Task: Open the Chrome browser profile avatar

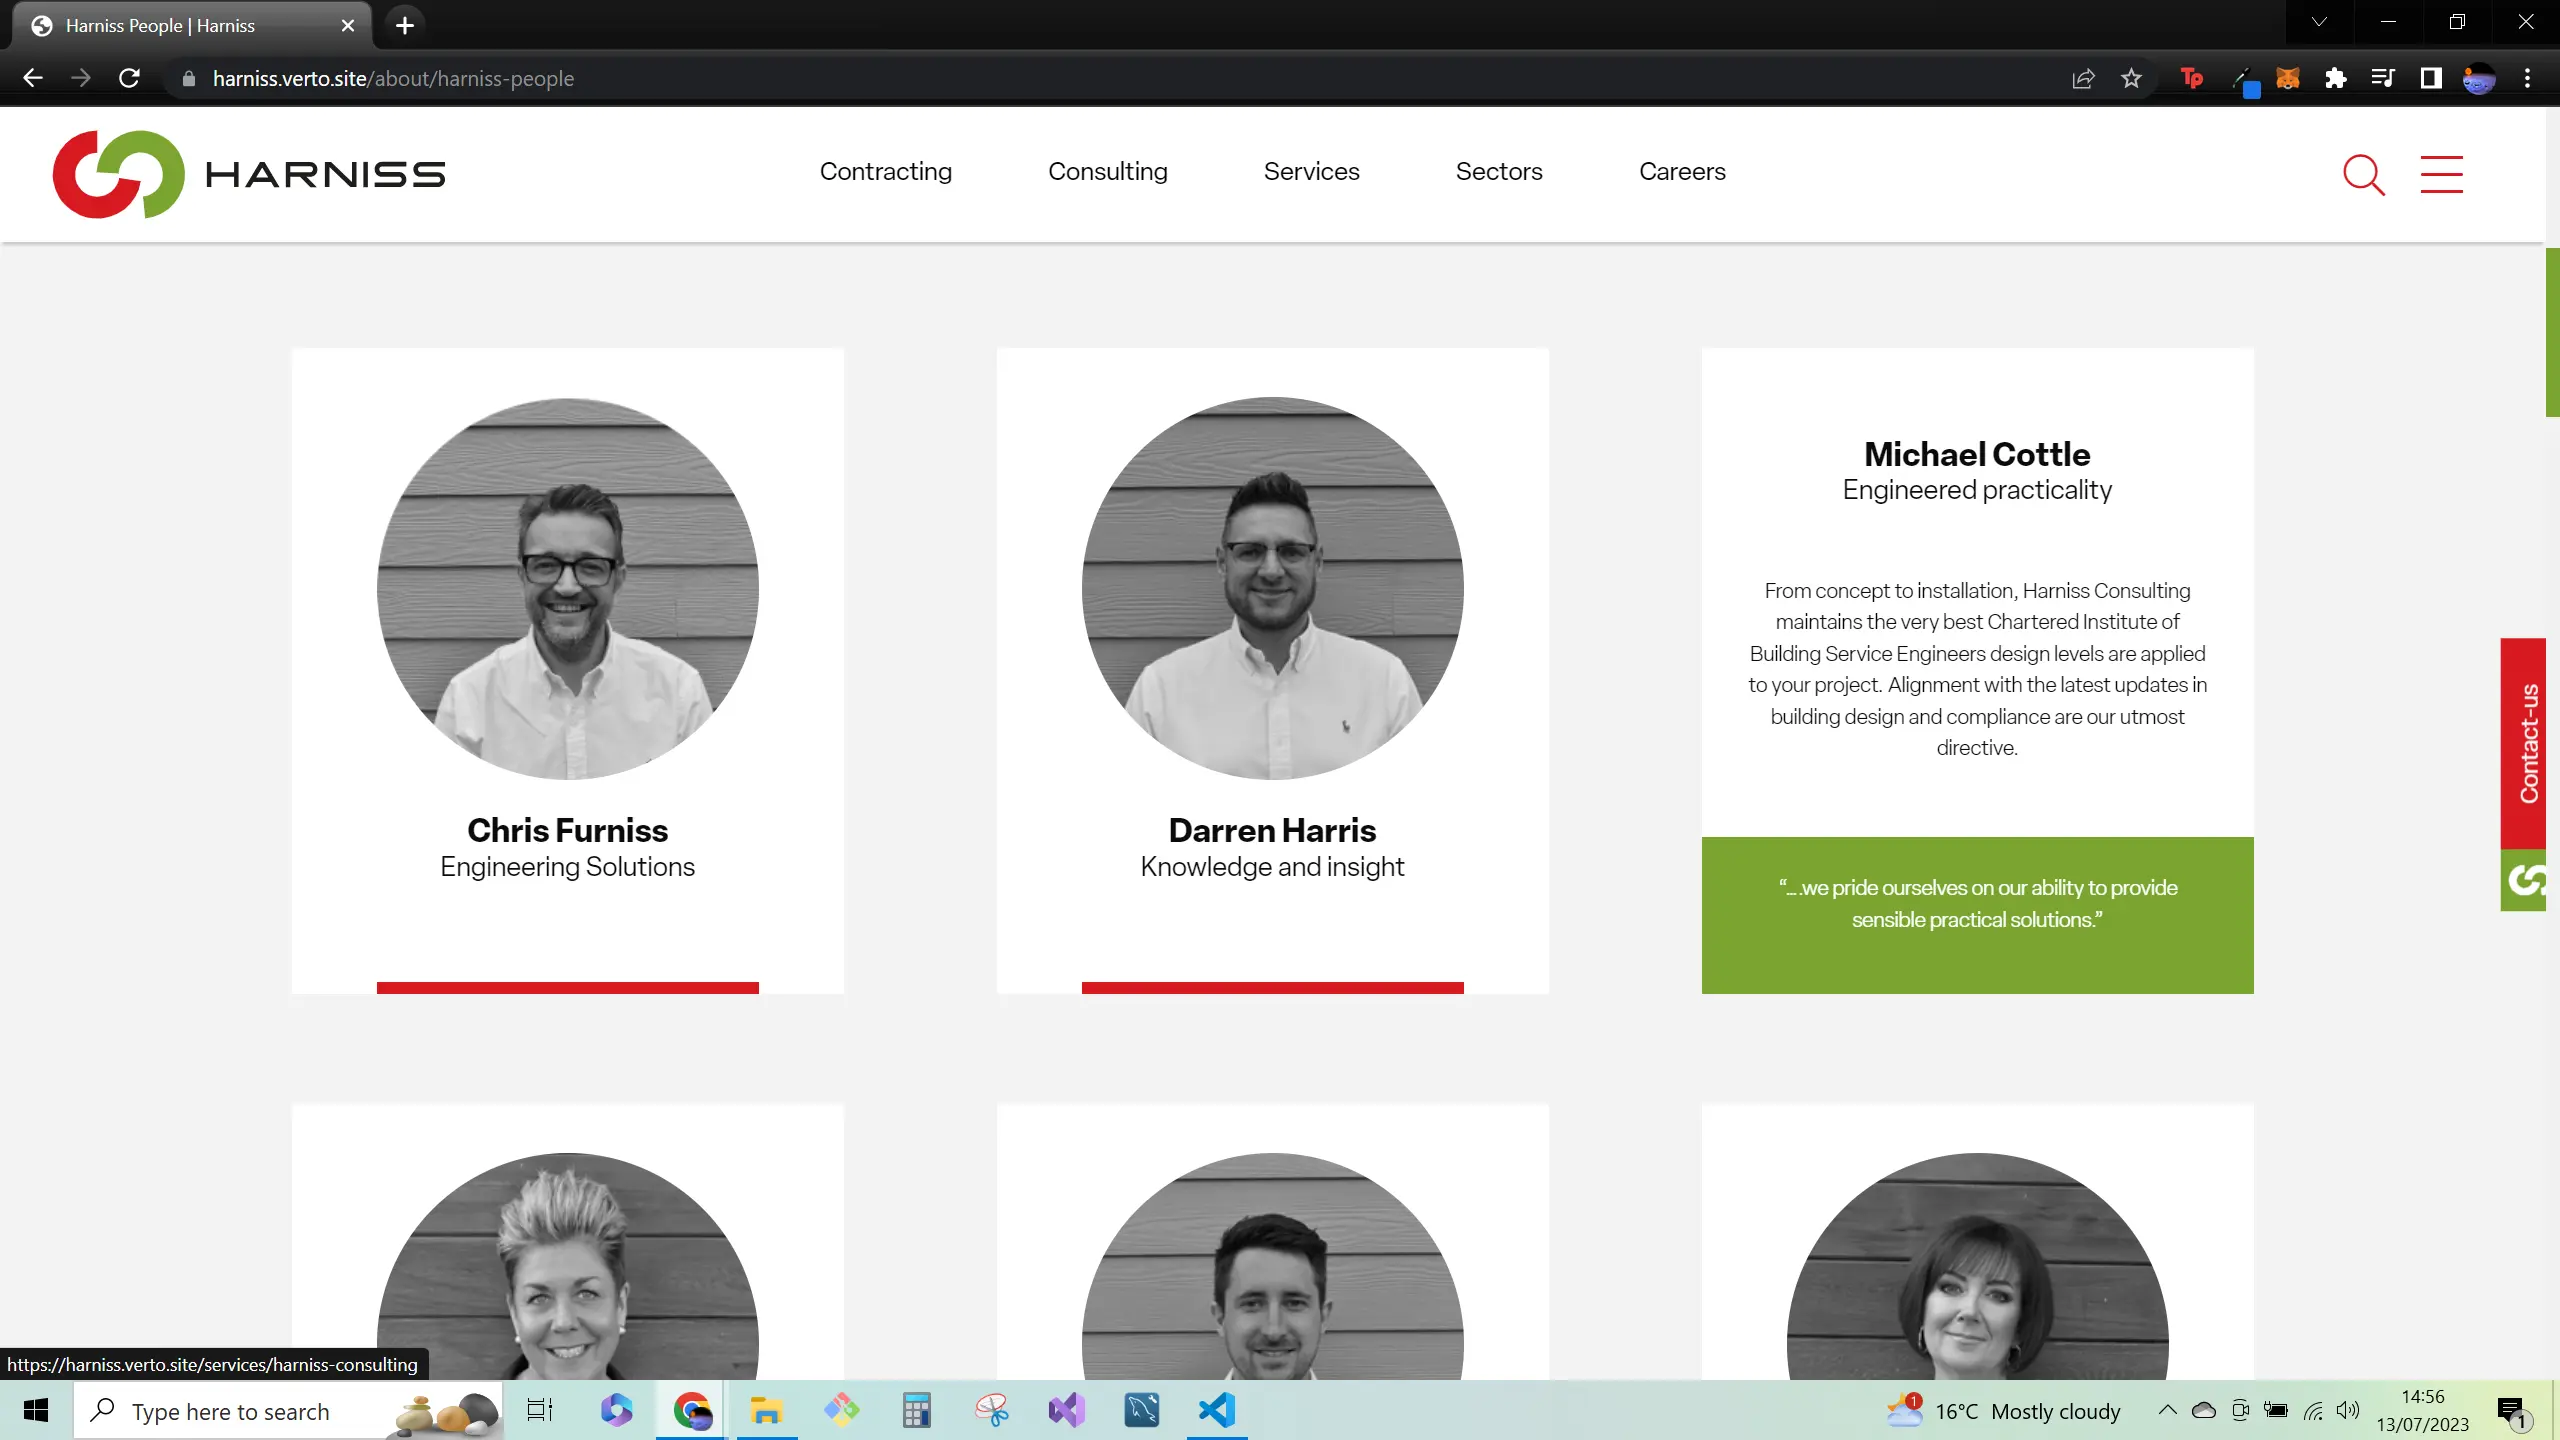Action: pyautogui.click(x=2479, y=78)
